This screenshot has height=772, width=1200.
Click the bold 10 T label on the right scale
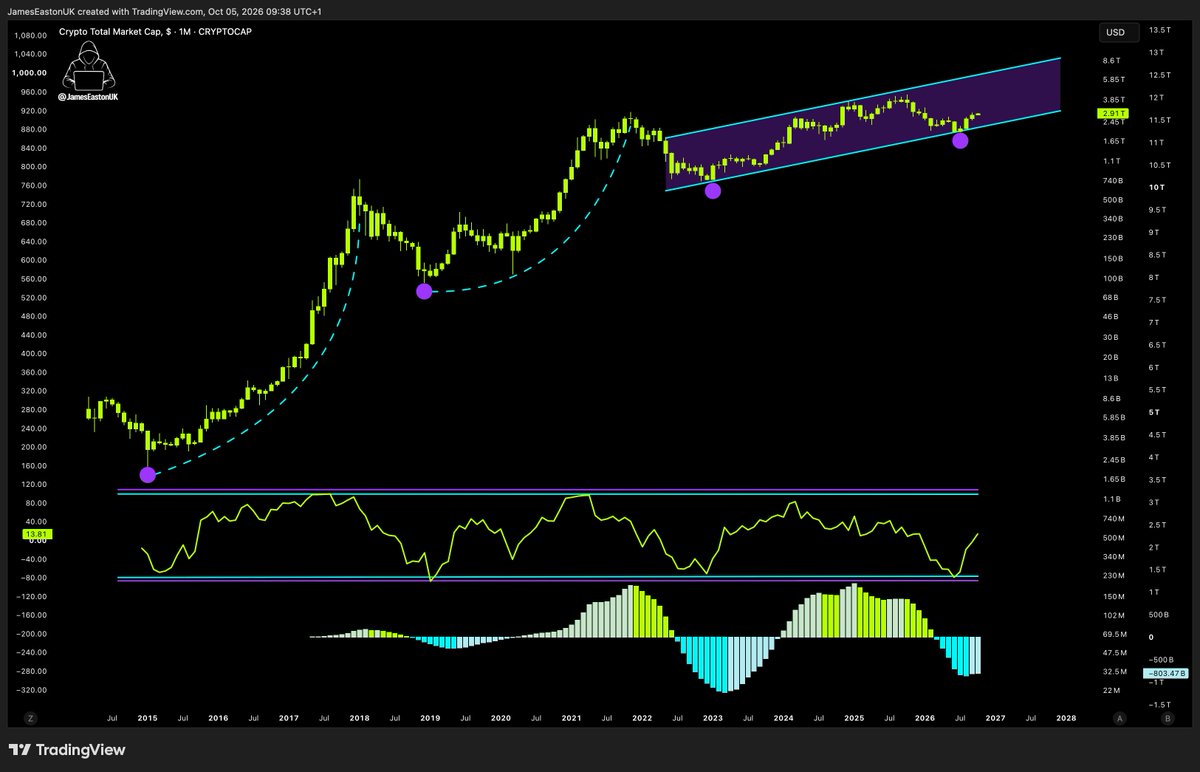[x=1157, y=187]
